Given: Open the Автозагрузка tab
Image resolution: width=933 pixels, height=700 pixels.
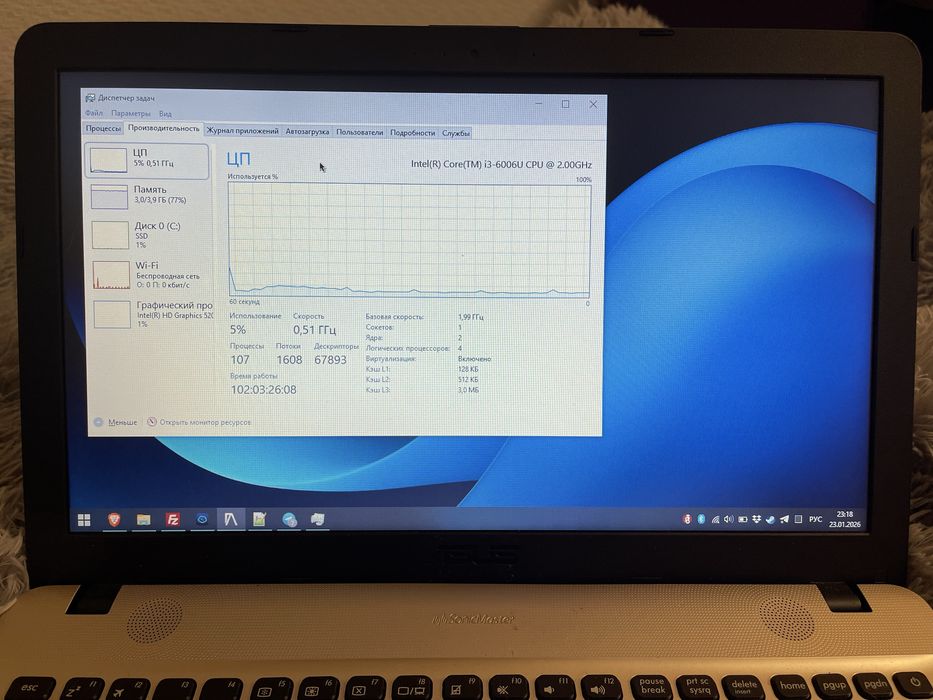Looking at the screenshot, I should point(307,132).
